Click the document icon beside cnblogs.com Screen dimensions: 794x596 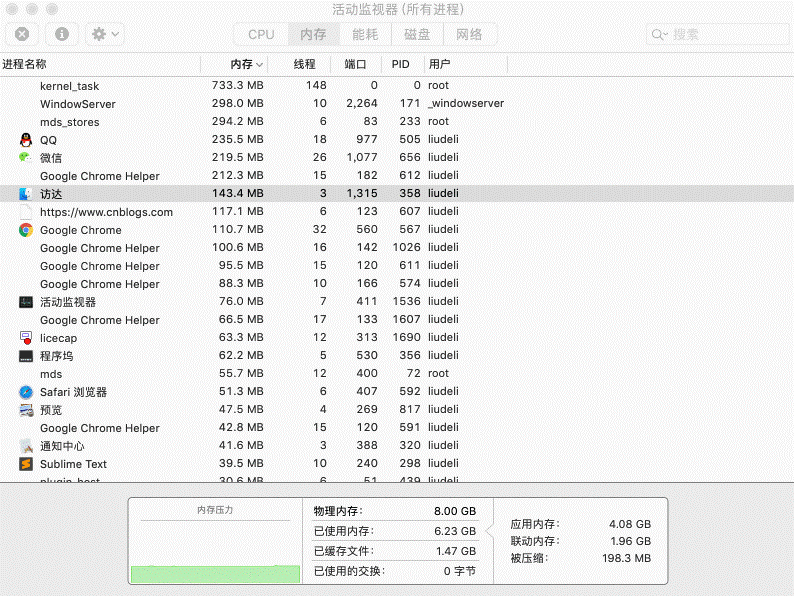tap(26, 212)
